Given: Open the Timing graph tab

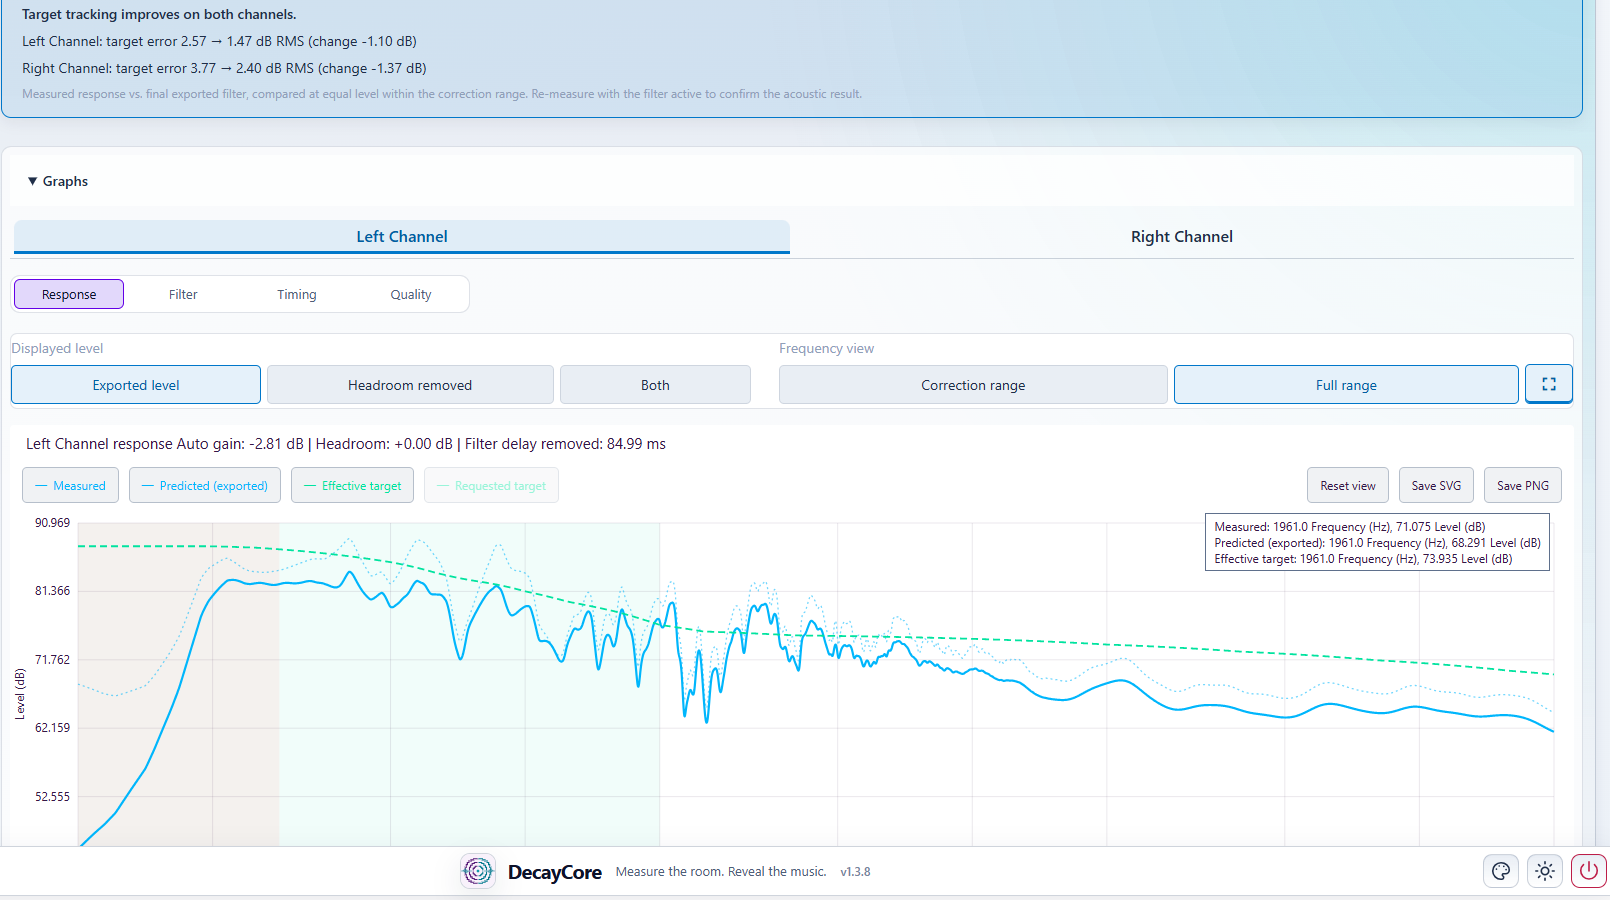Looking at the screenshot, I should (297, 294).
